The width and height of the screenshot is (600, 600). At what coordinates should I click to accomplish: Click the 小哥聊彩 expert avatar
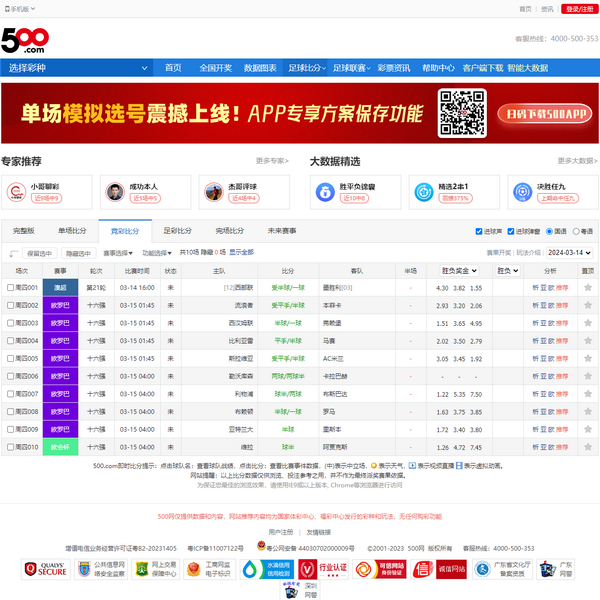(17, 191)
